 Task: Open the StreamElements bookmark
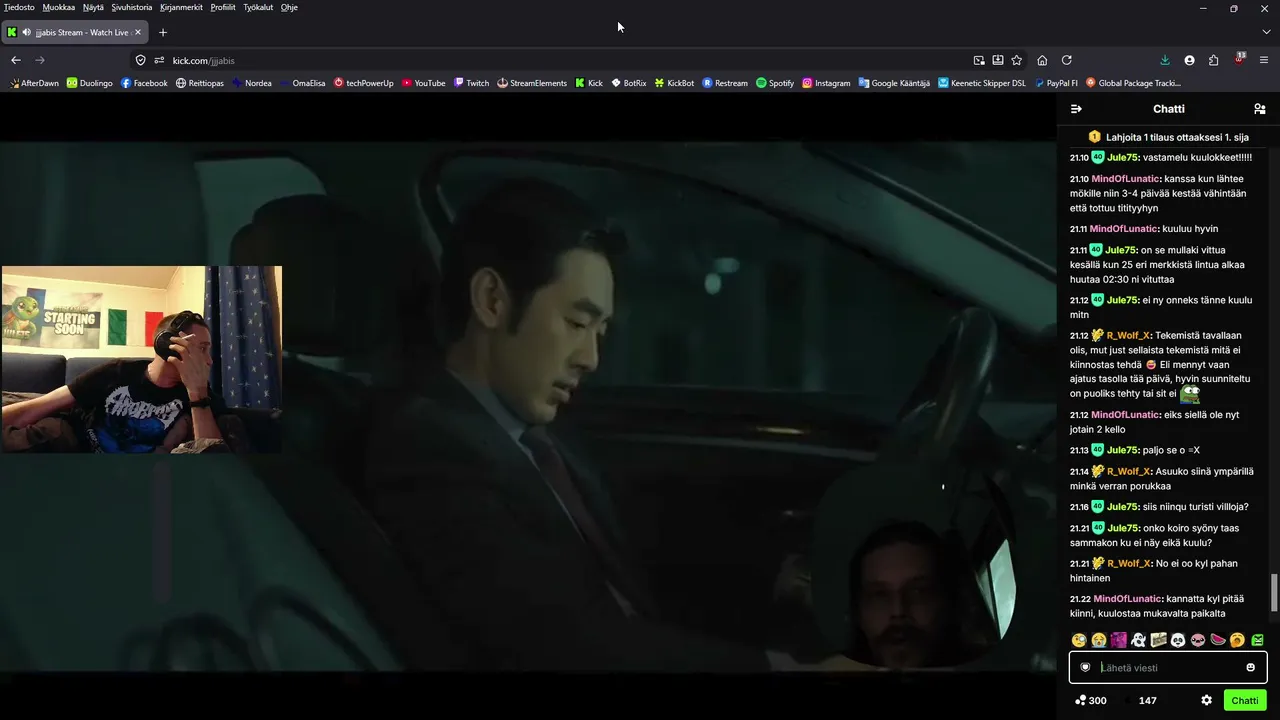coord(532,83)
